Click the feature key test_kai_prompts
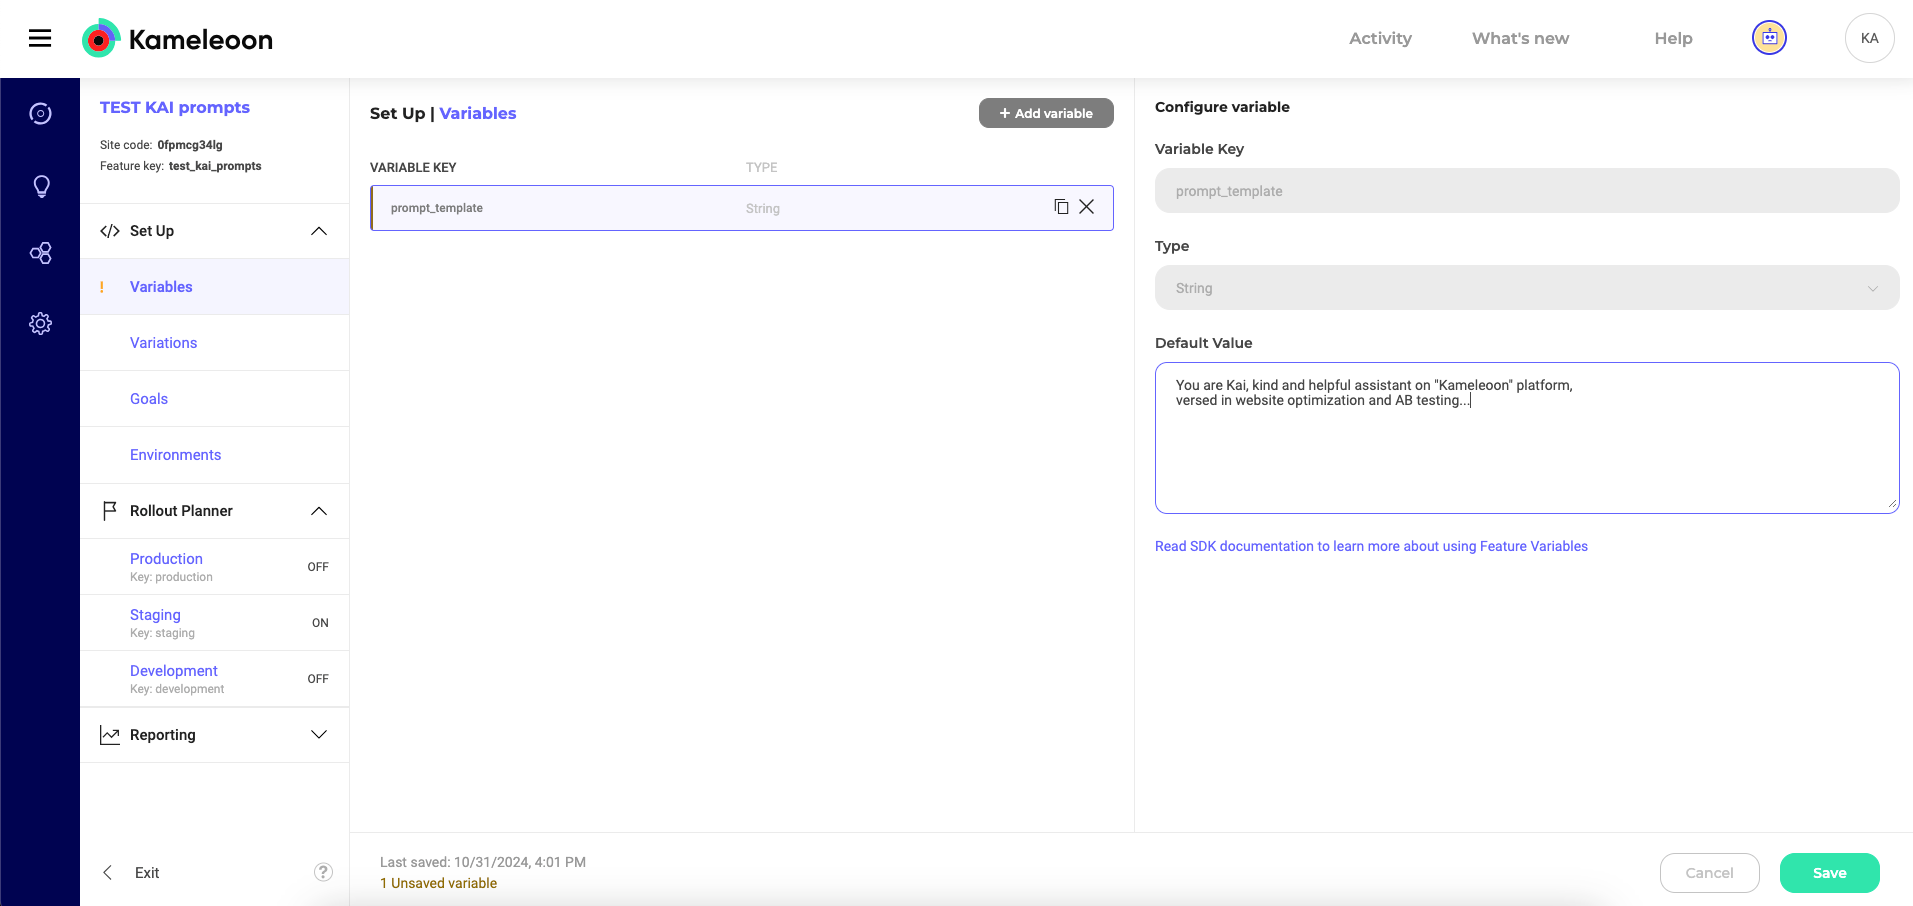The height and width of the screenshot is (906, 1913). tap(215, 166)
